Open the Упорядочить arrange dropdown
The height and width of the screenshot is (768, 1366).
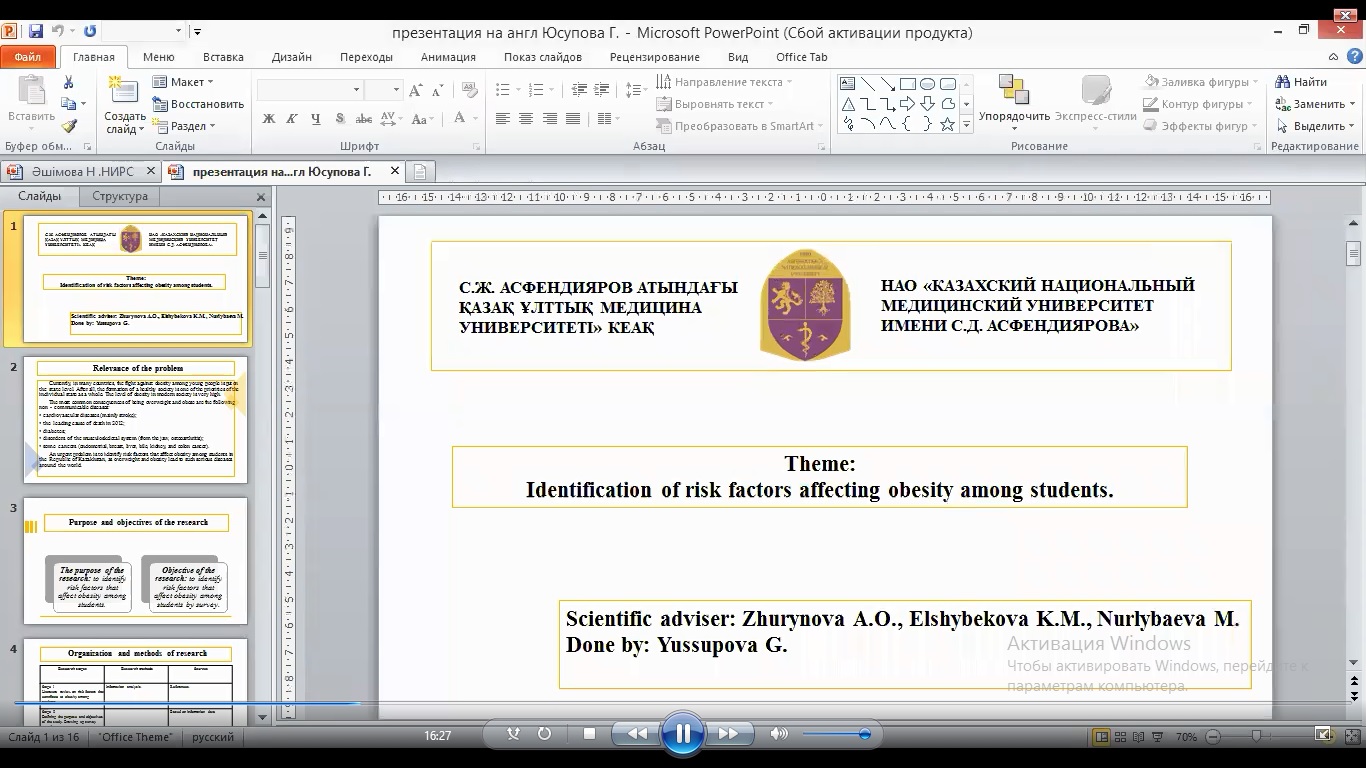click(x=1014, y=103)
